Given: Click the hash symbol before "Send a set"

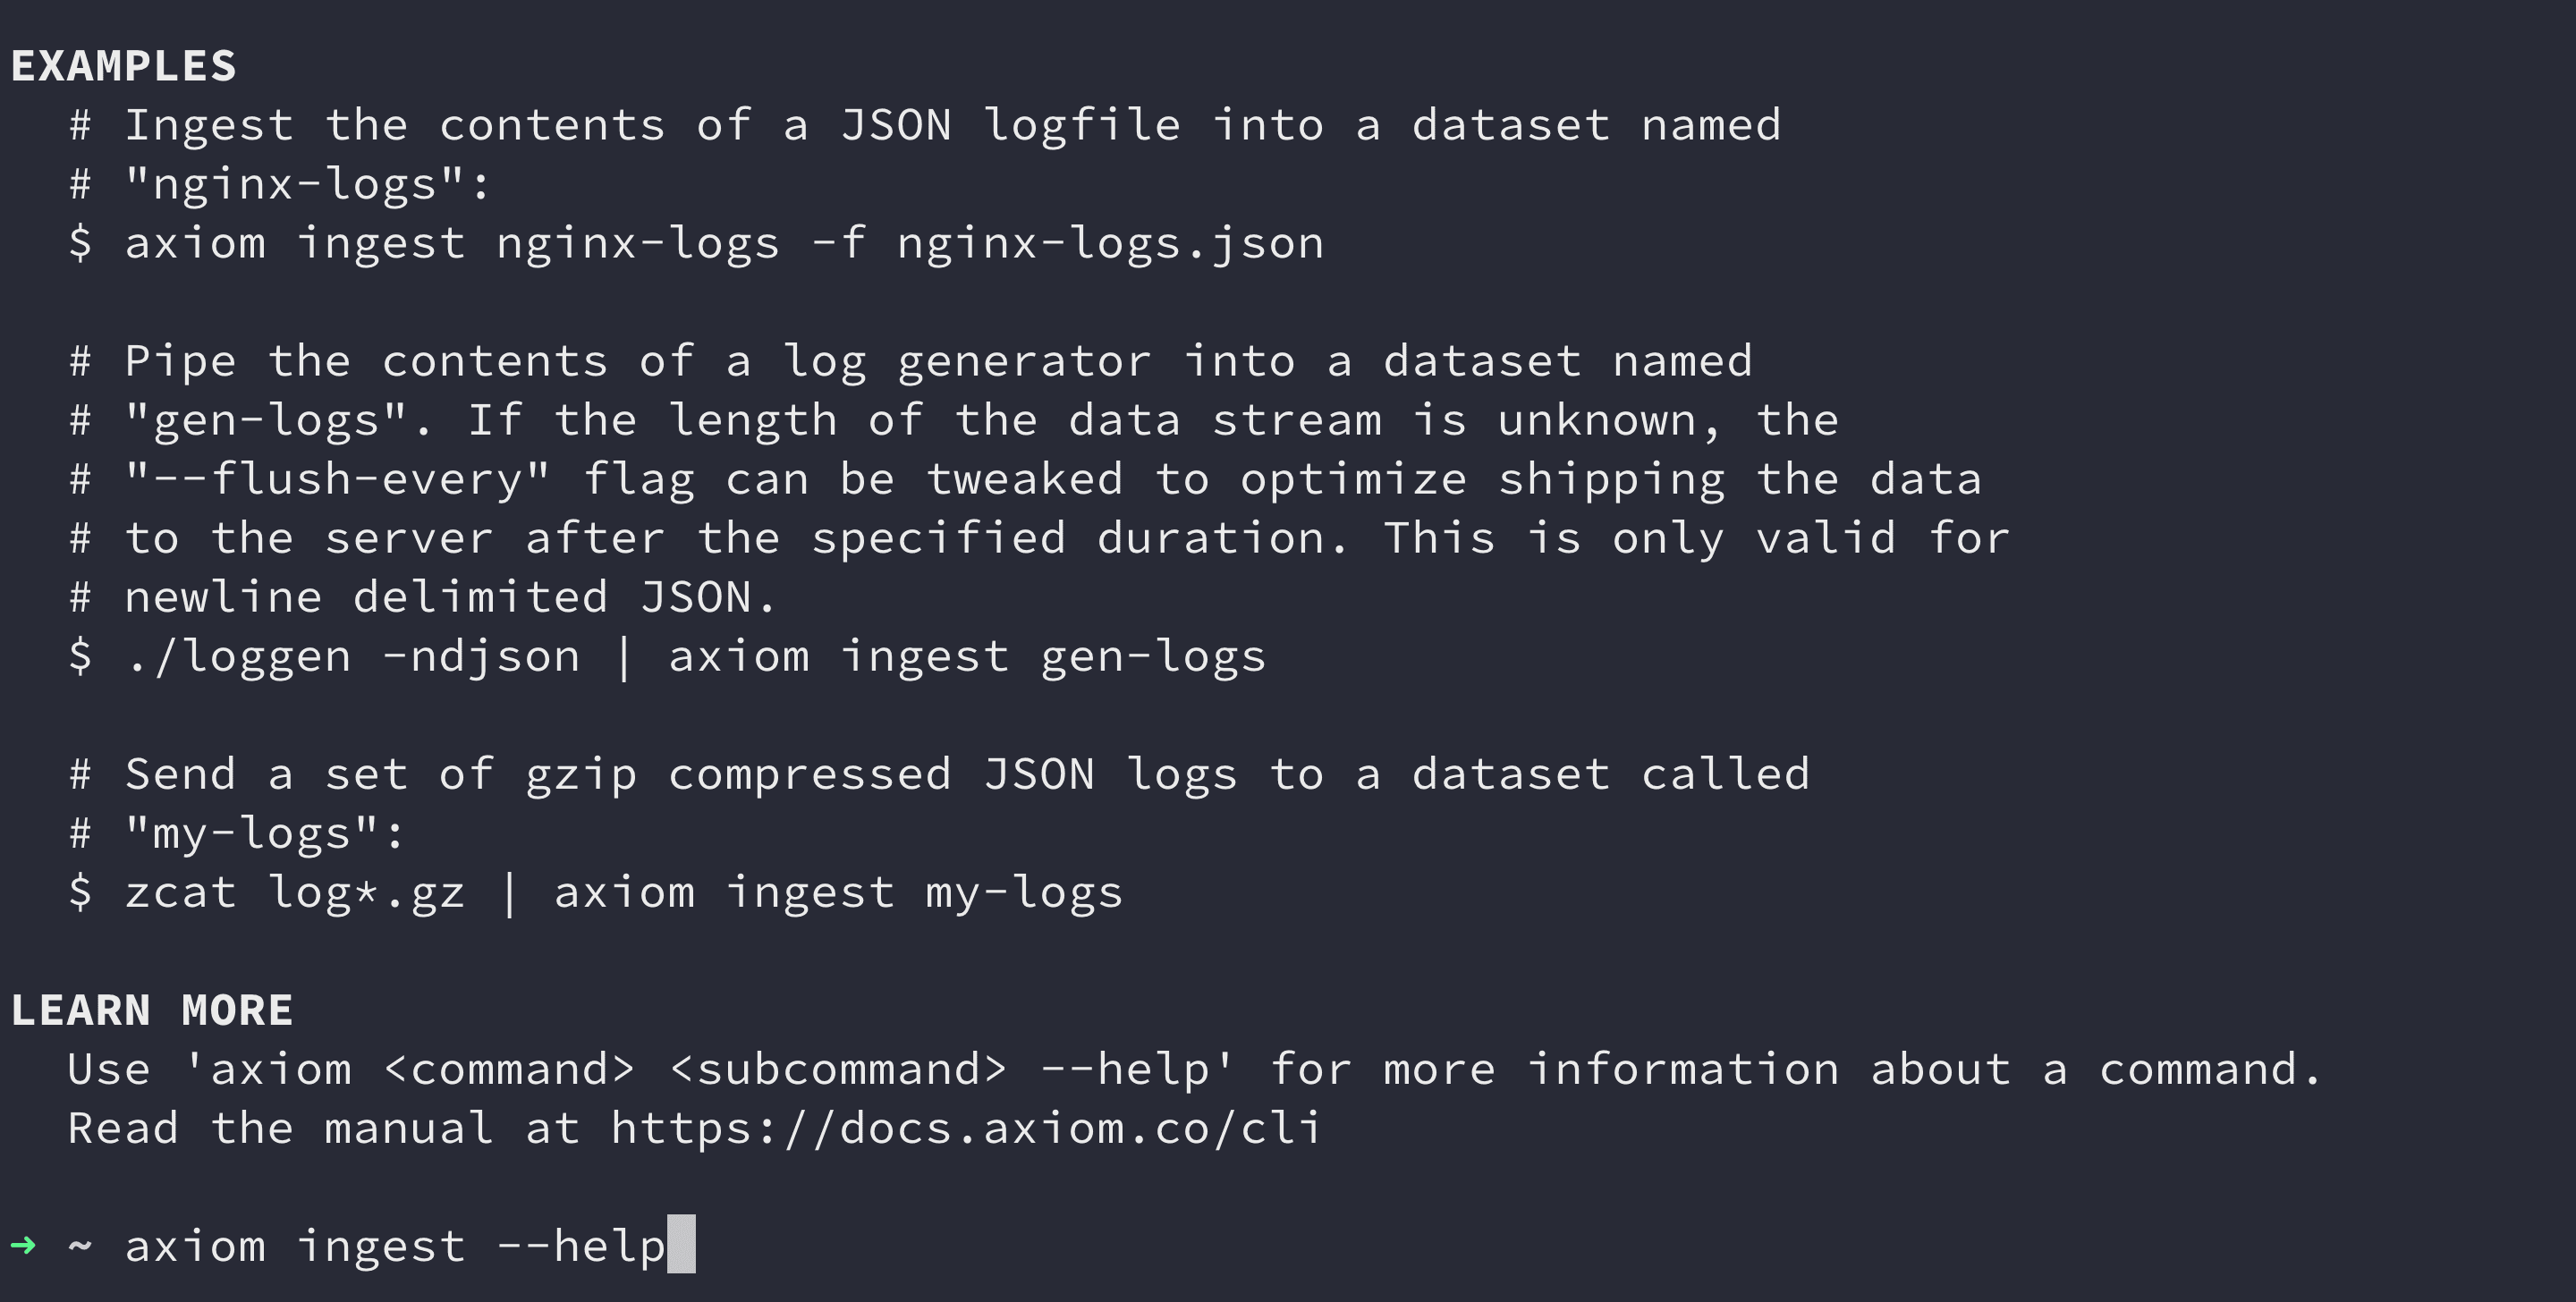Looking at the screenshot, I should 80,774.
